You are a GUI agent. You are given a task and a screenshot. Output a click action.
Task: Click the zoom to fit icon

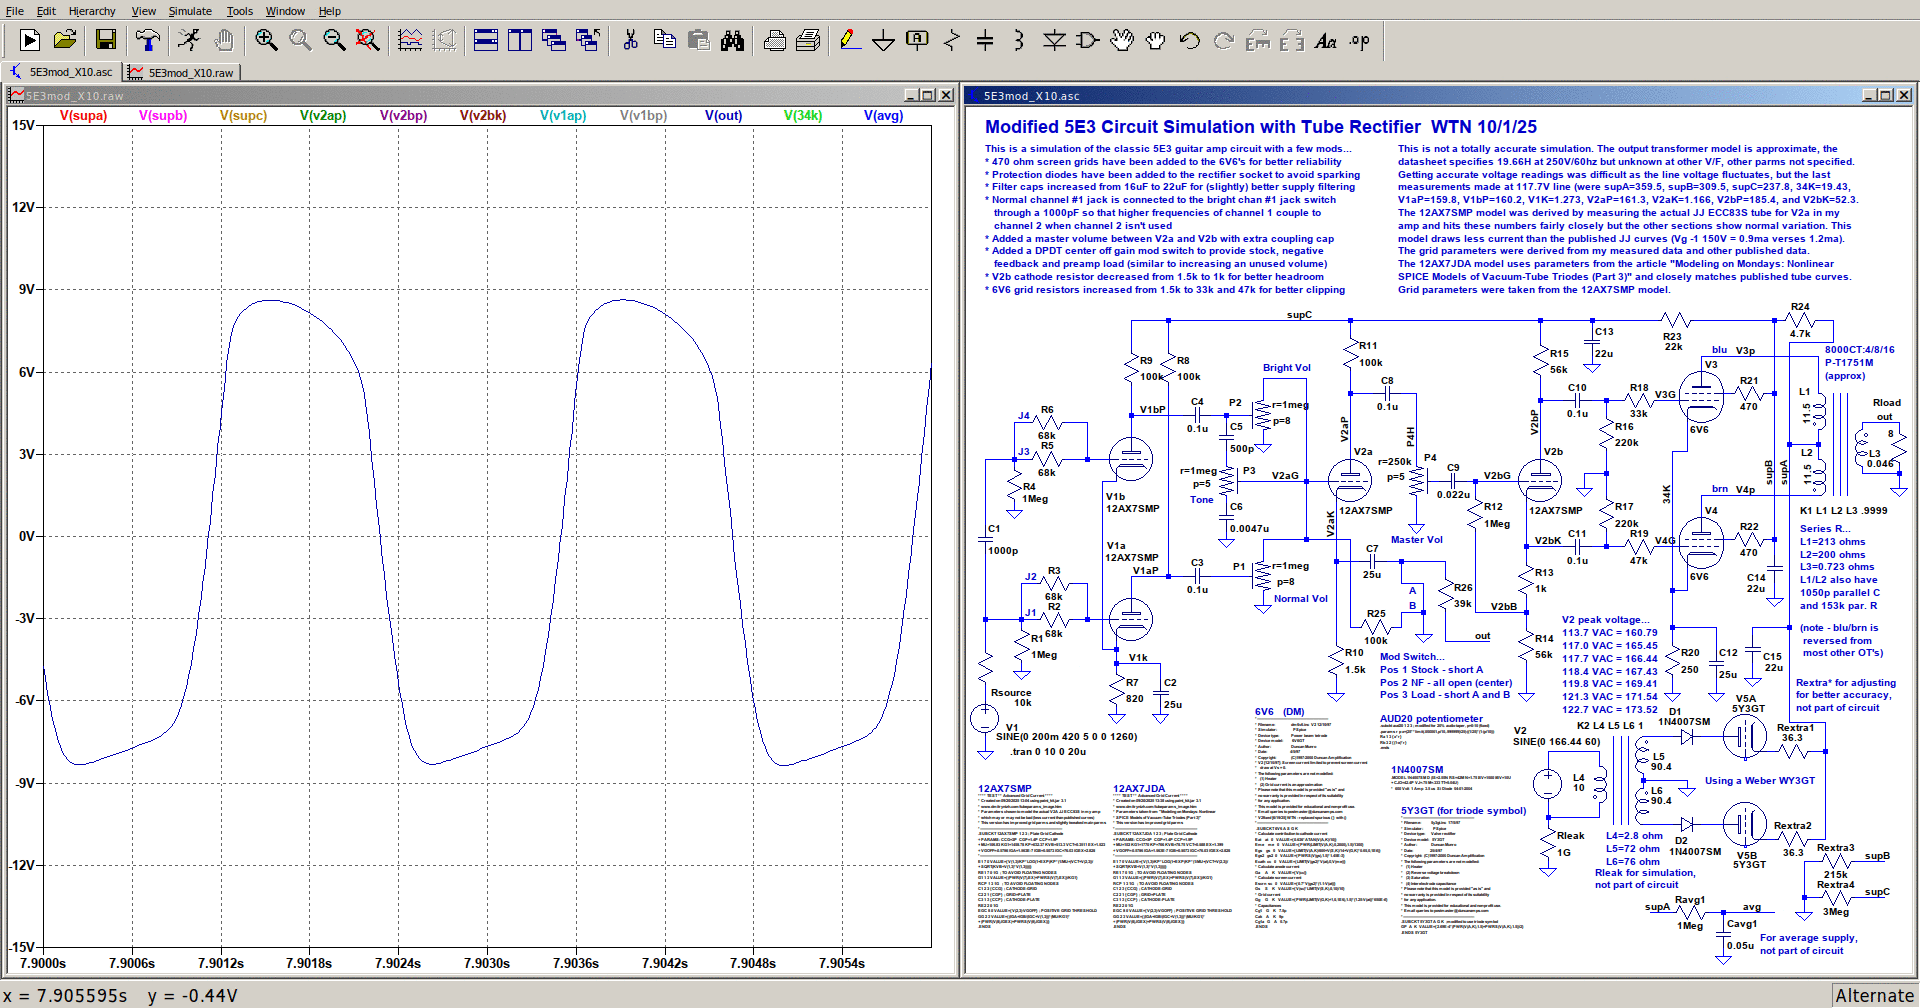(x=368, y=40)
